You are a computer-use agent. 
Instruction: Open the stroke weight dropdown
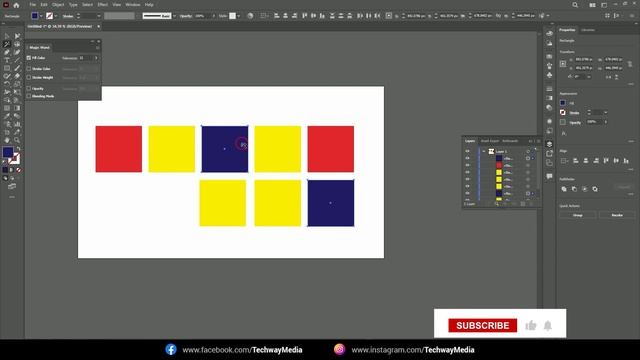point(98,16)
